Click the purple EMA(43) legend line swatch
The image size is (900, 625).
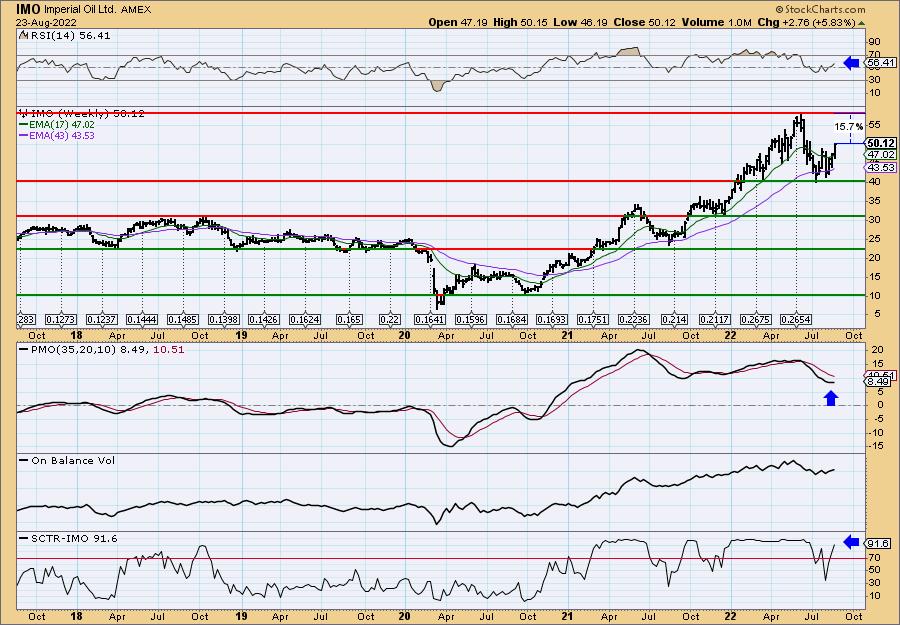(x=26, y=135)
